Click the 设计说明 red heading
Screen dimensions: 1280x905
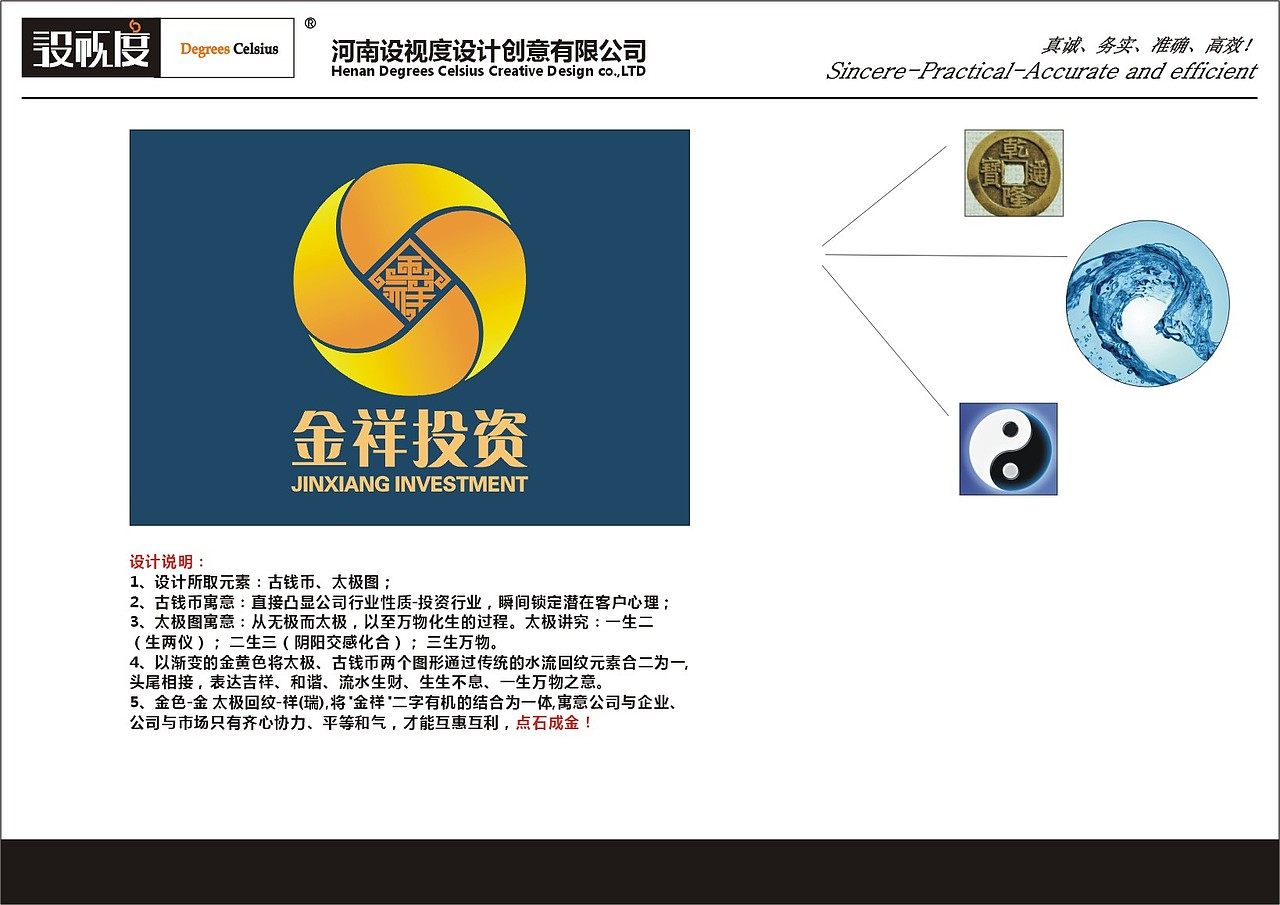point(155,561)
